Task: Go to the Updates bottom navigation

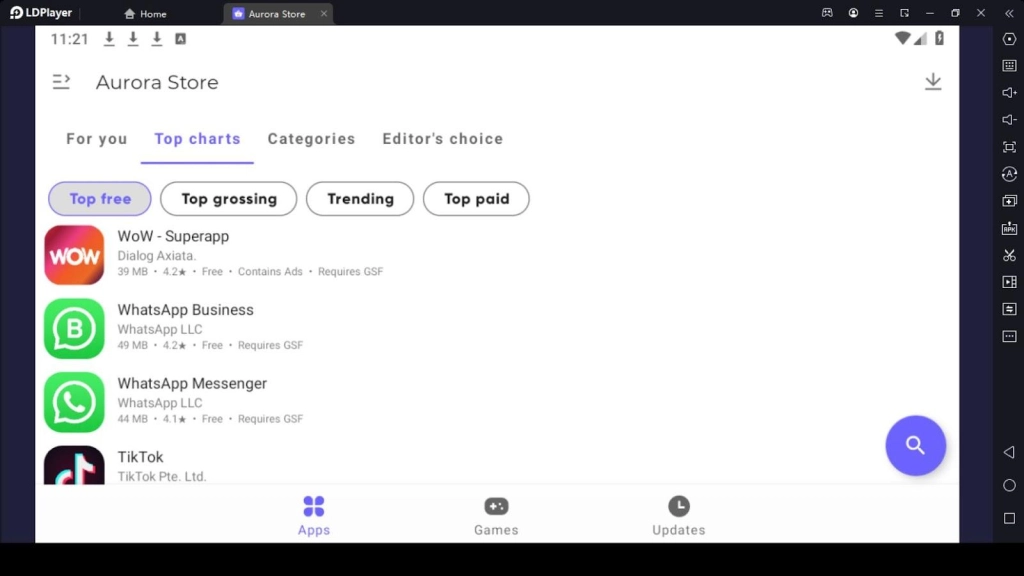Action: click(x=678, y=516)
